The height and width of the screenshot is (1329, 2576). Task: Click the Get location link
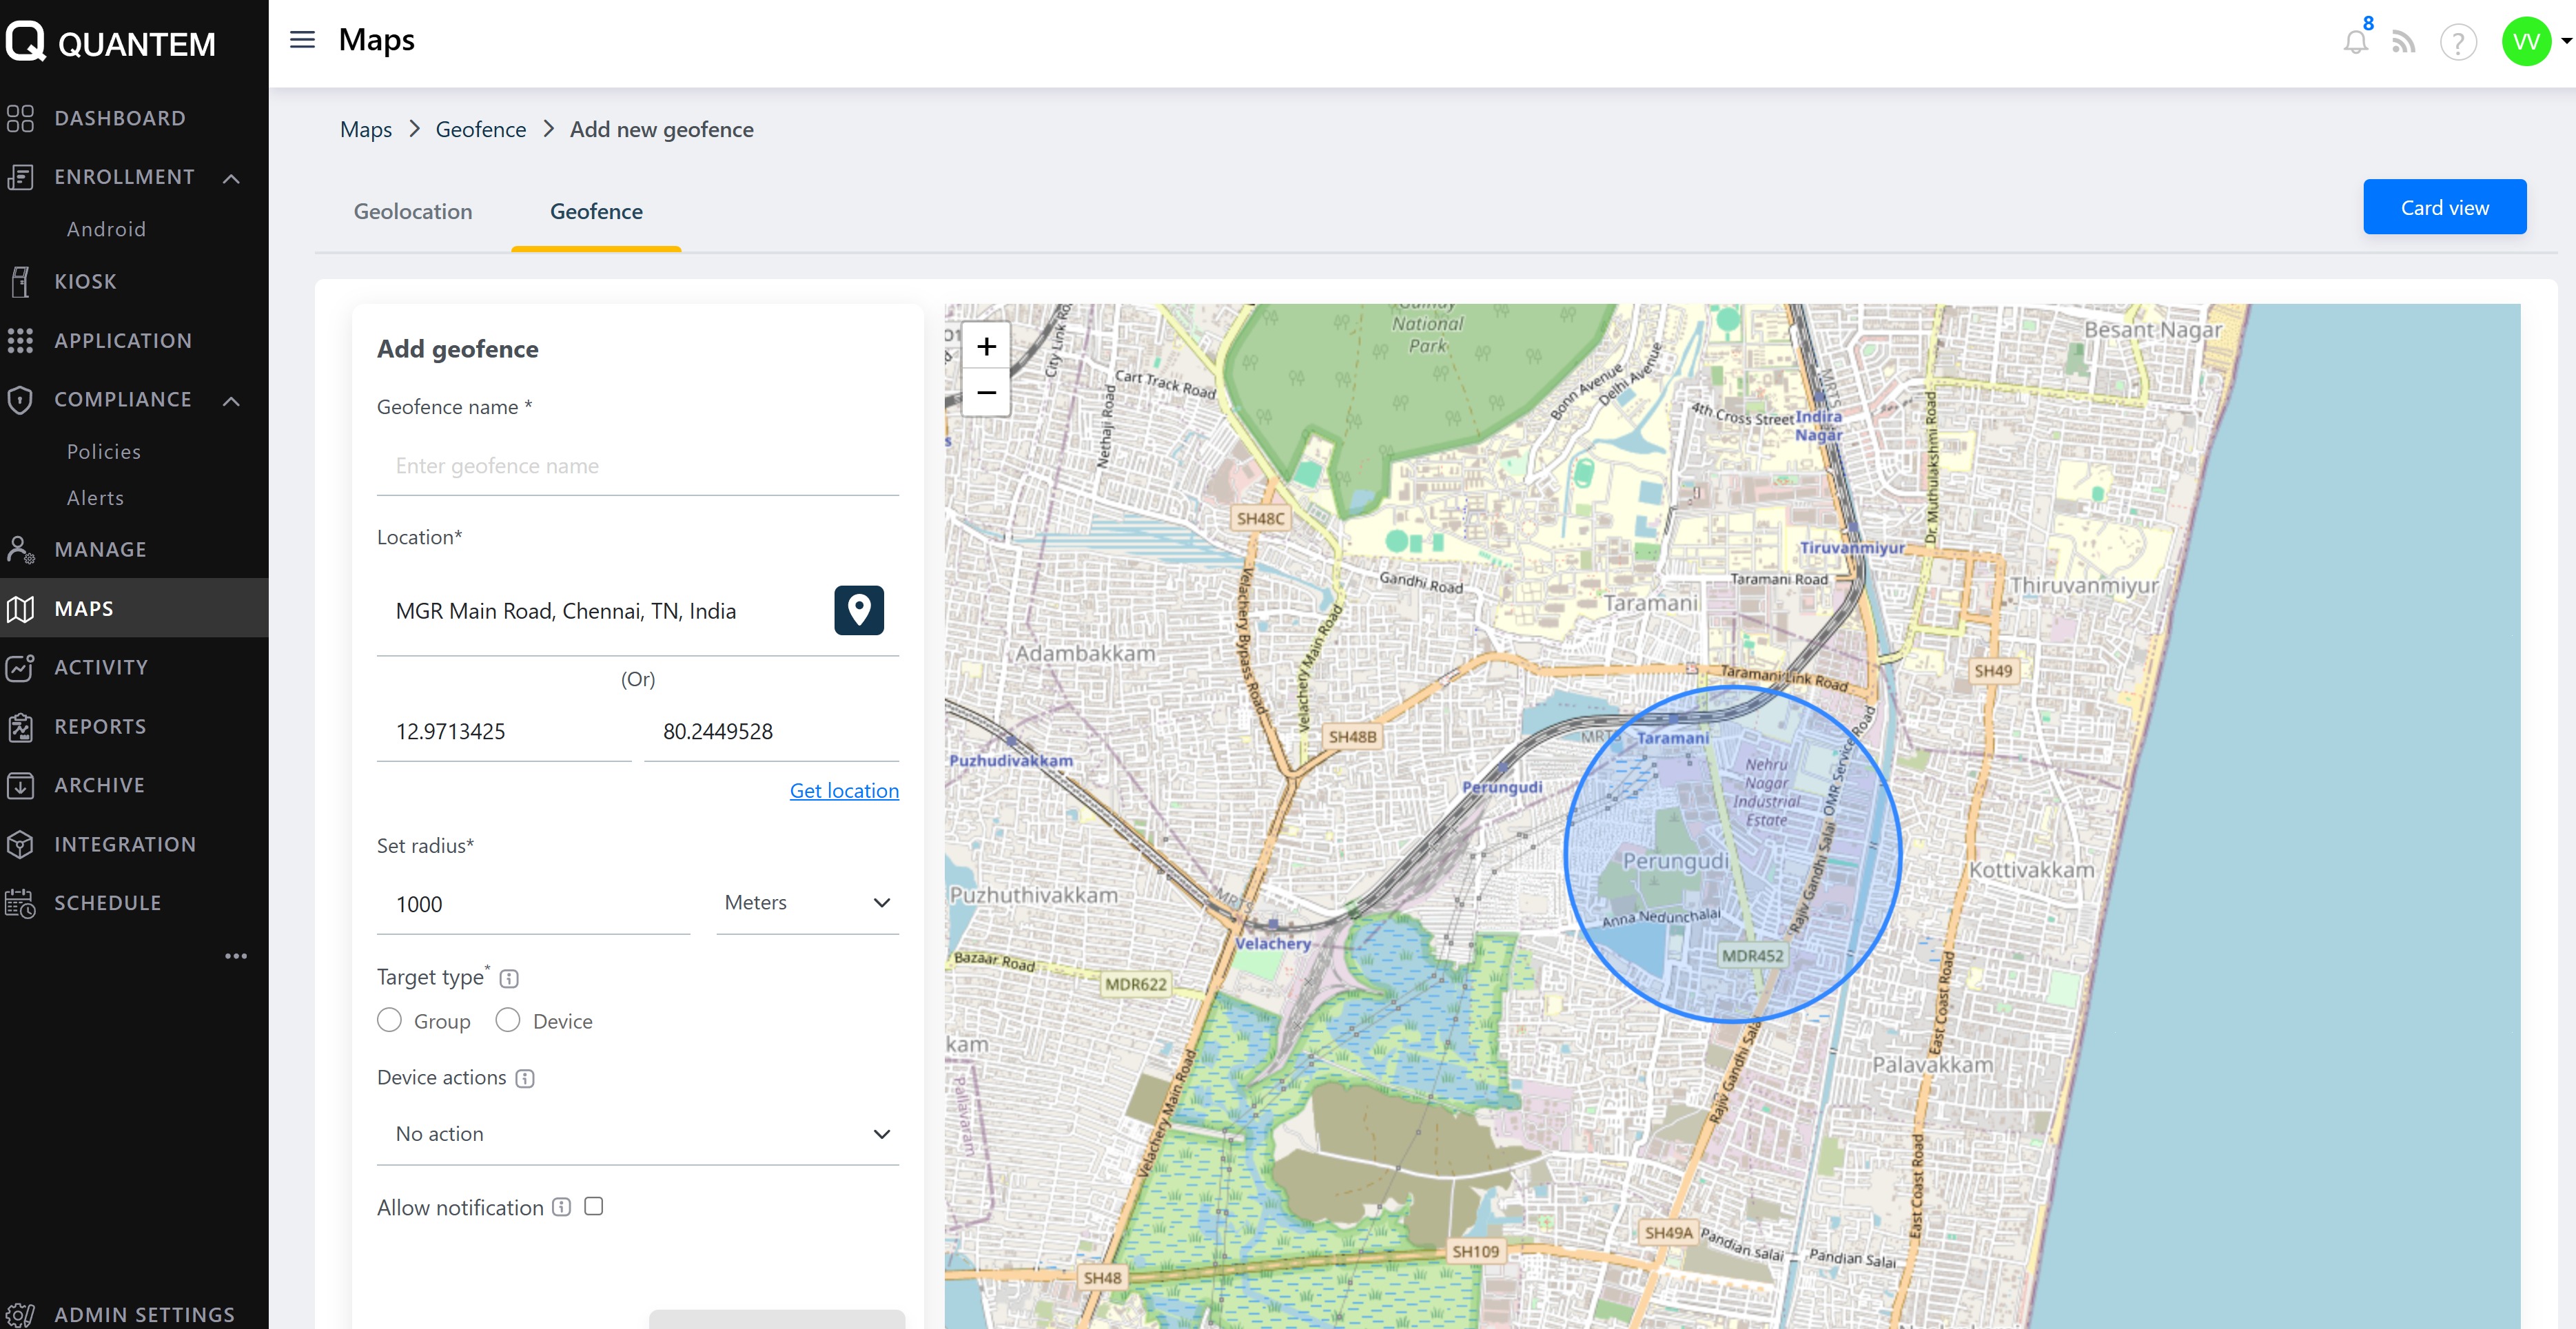click(x=843, y=790)
